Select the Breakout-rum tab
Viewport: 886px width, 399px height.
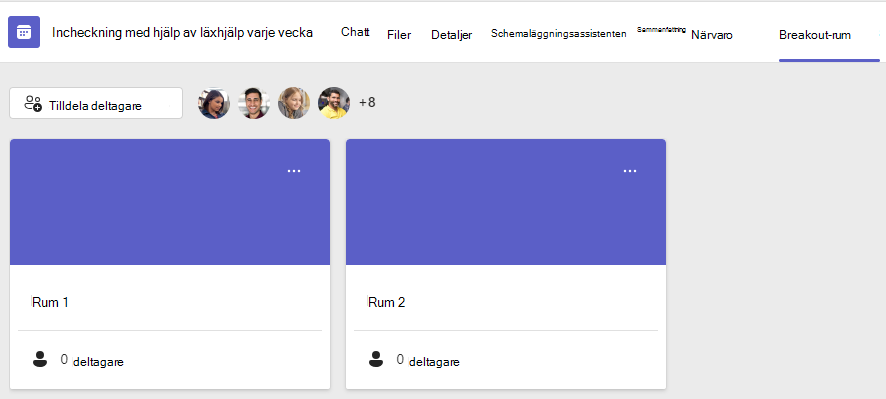pyautogui.click(x=815, y=35)
